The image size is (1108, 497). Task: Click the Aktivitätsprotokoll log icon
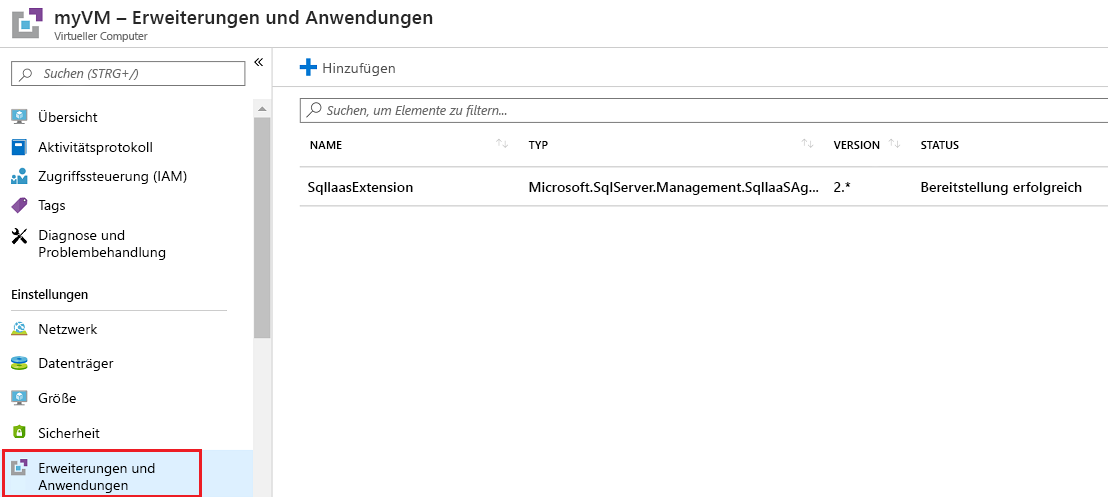point(19,147)
